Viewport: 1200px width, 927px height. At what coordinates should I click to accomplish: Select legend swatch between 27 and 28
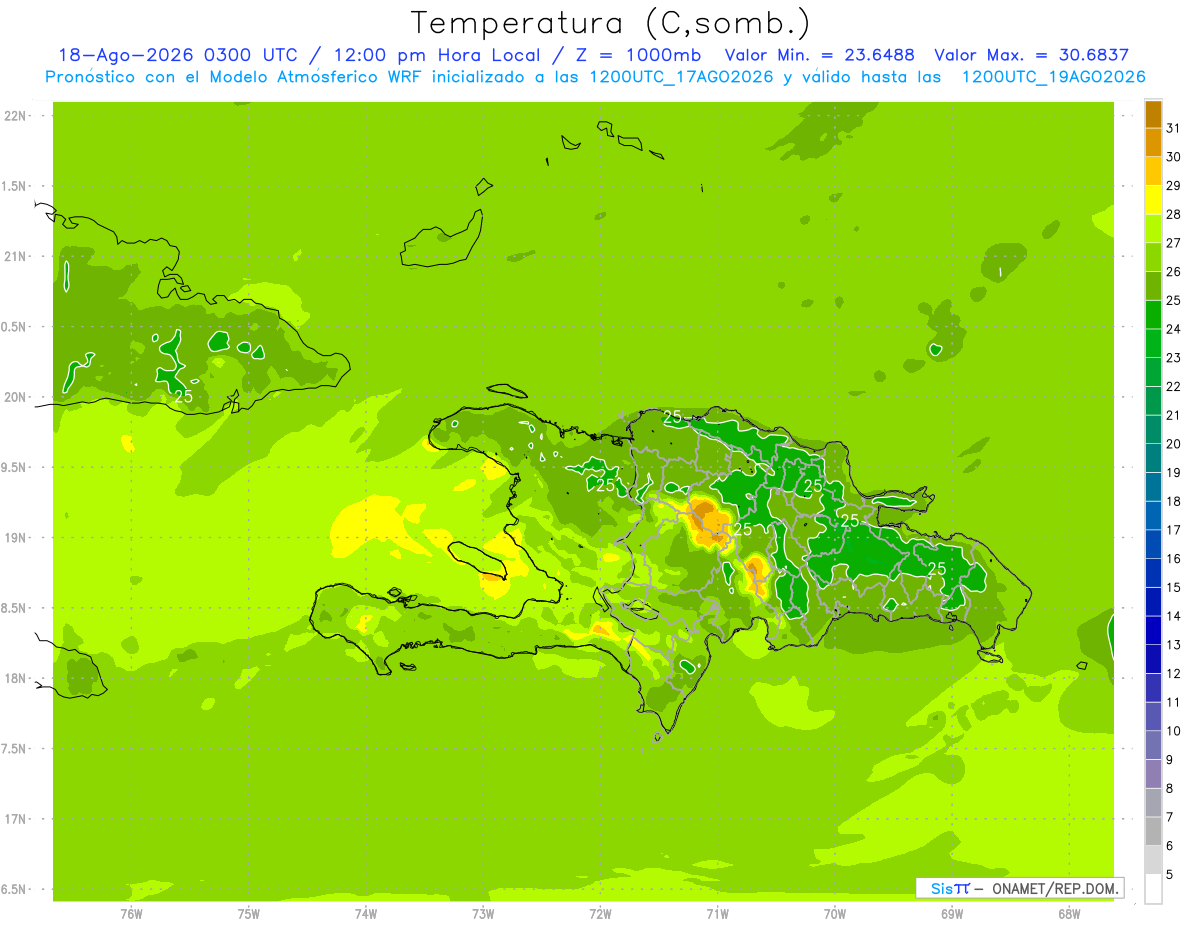1153,229
